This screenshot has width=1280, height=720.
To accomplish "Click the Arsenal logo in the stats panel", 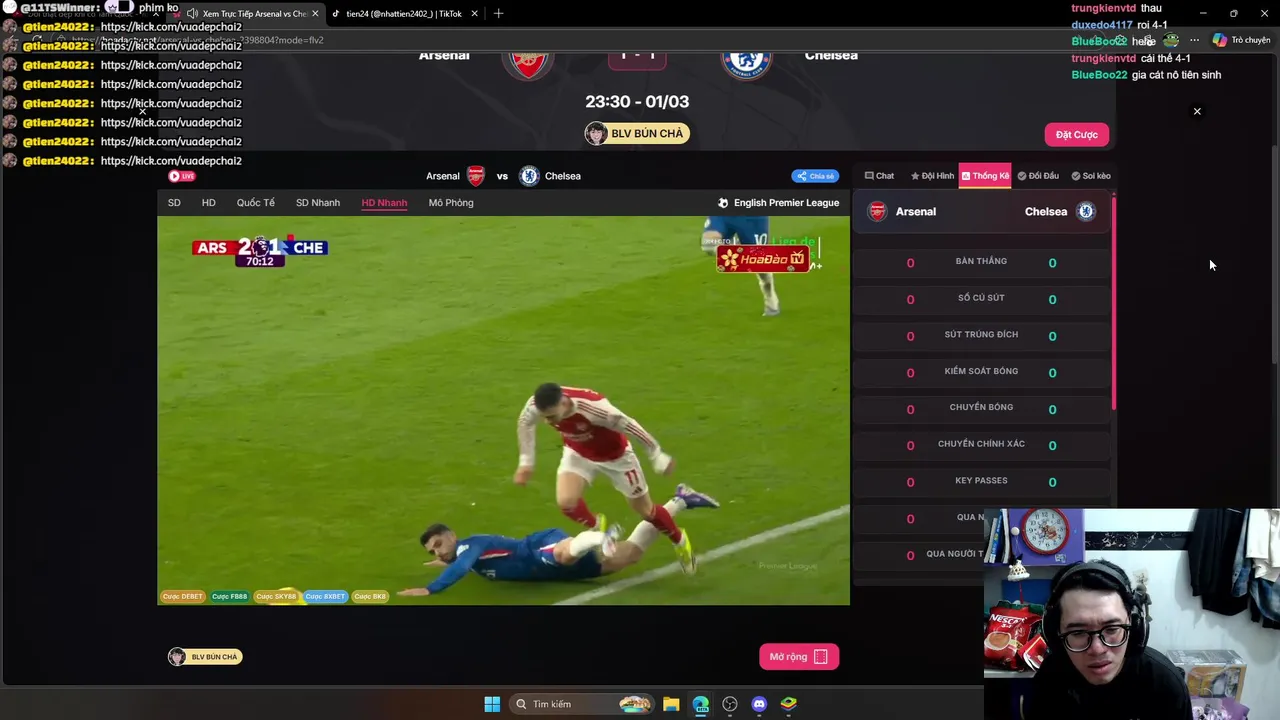I will coord(877,212).
